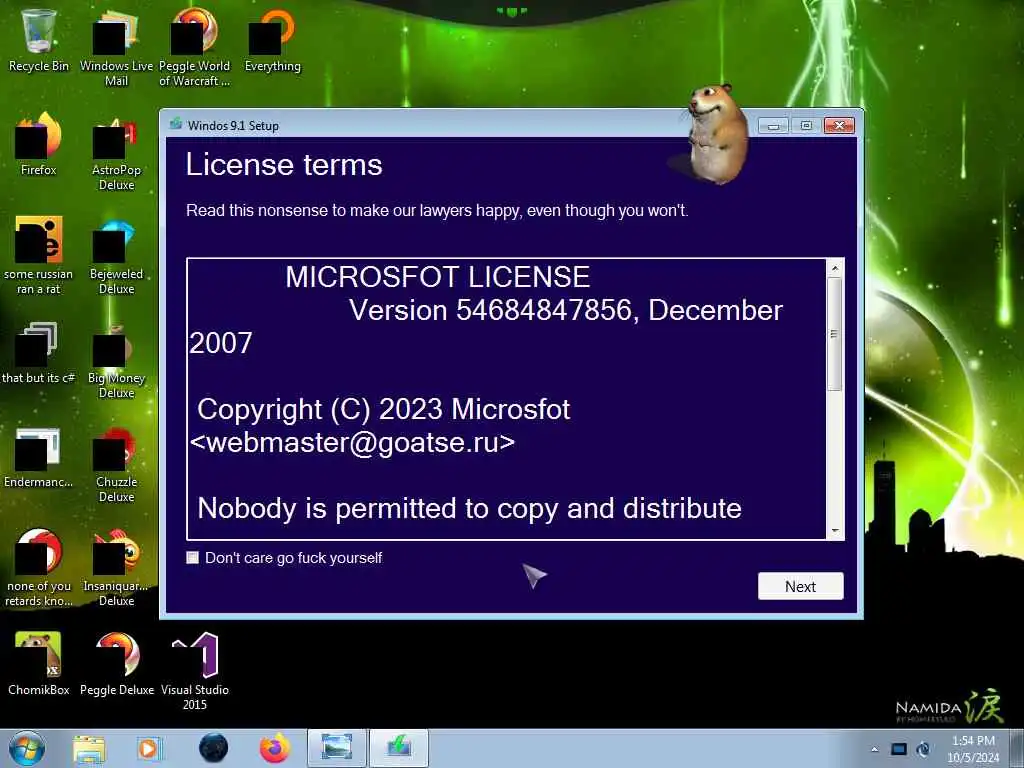Minimize the Windos 9.1 Setup window

coord(773,125)
